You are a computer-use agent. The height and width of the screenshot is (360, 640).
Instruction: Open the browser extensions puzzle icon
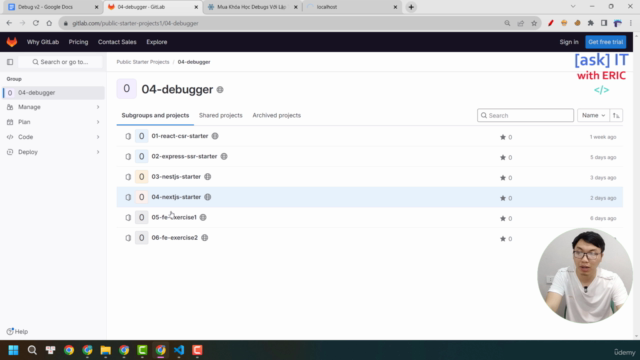(x=591, y=23)
